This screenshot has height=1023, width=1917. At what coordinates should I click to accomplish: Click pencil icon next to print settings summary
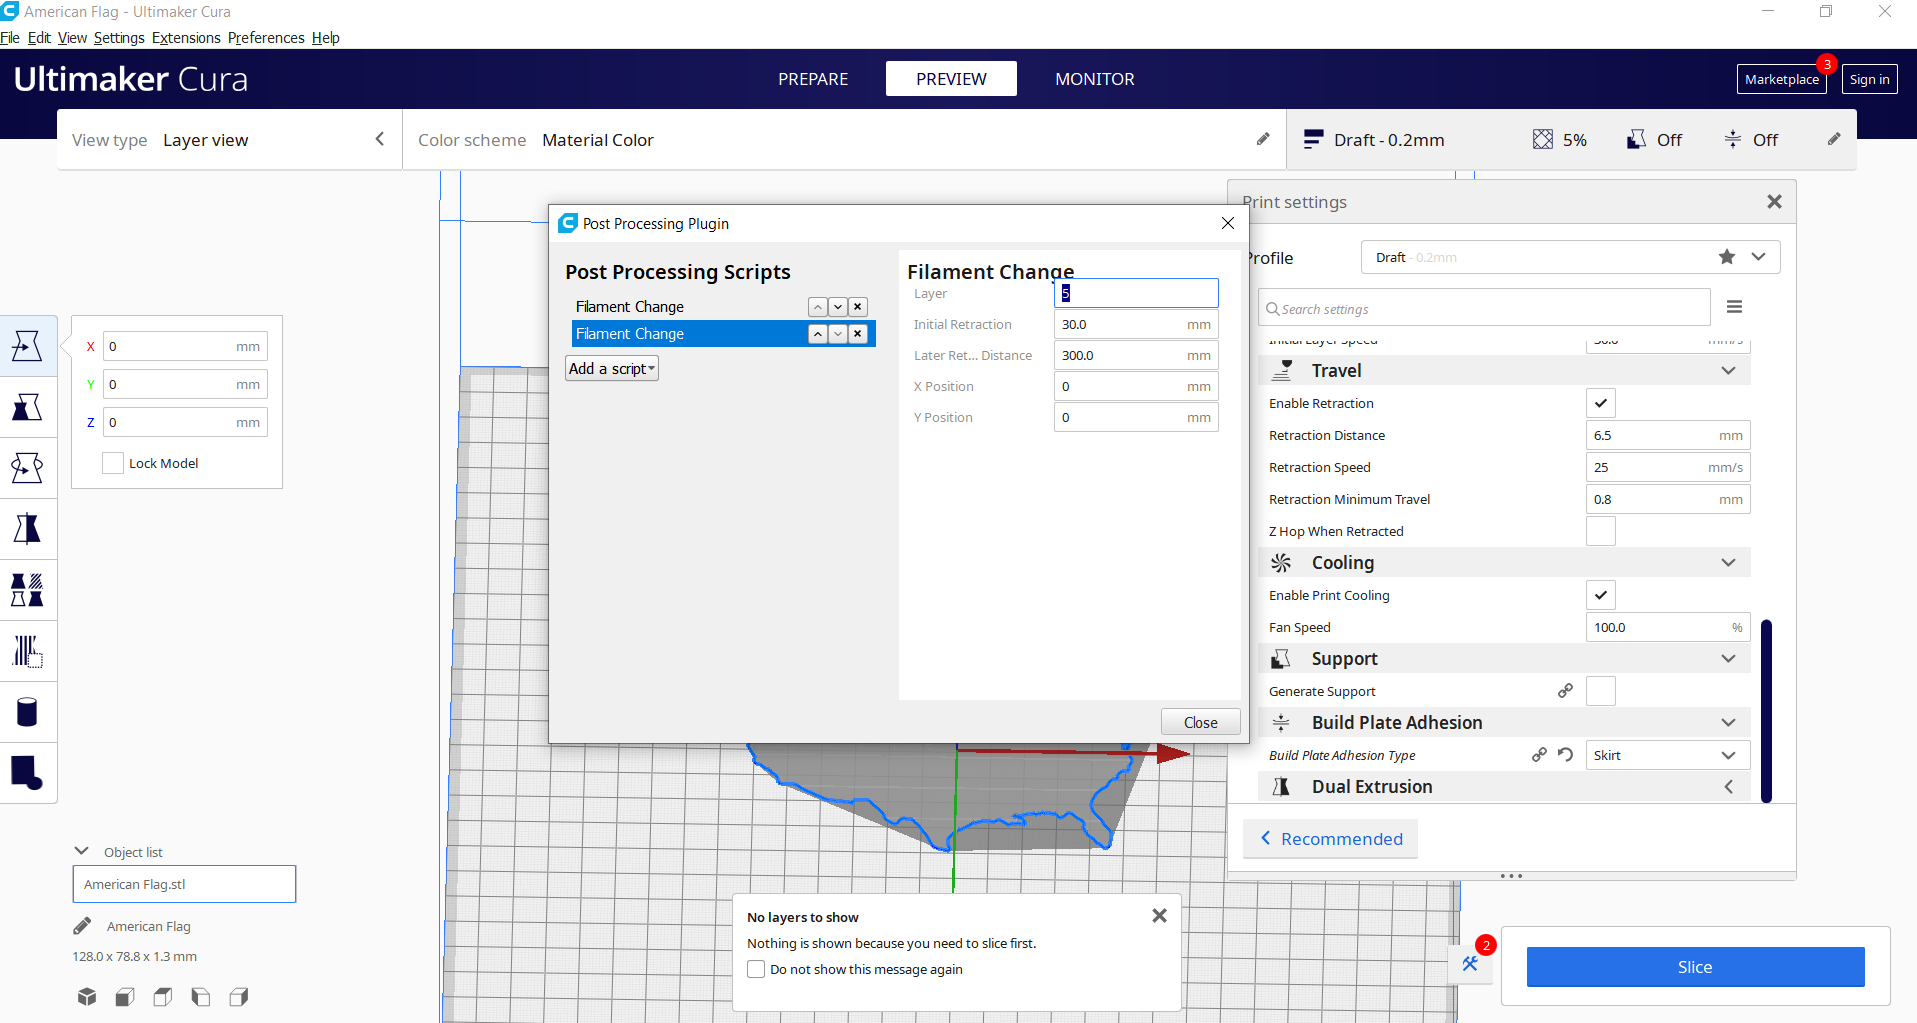pos(1834,139)
